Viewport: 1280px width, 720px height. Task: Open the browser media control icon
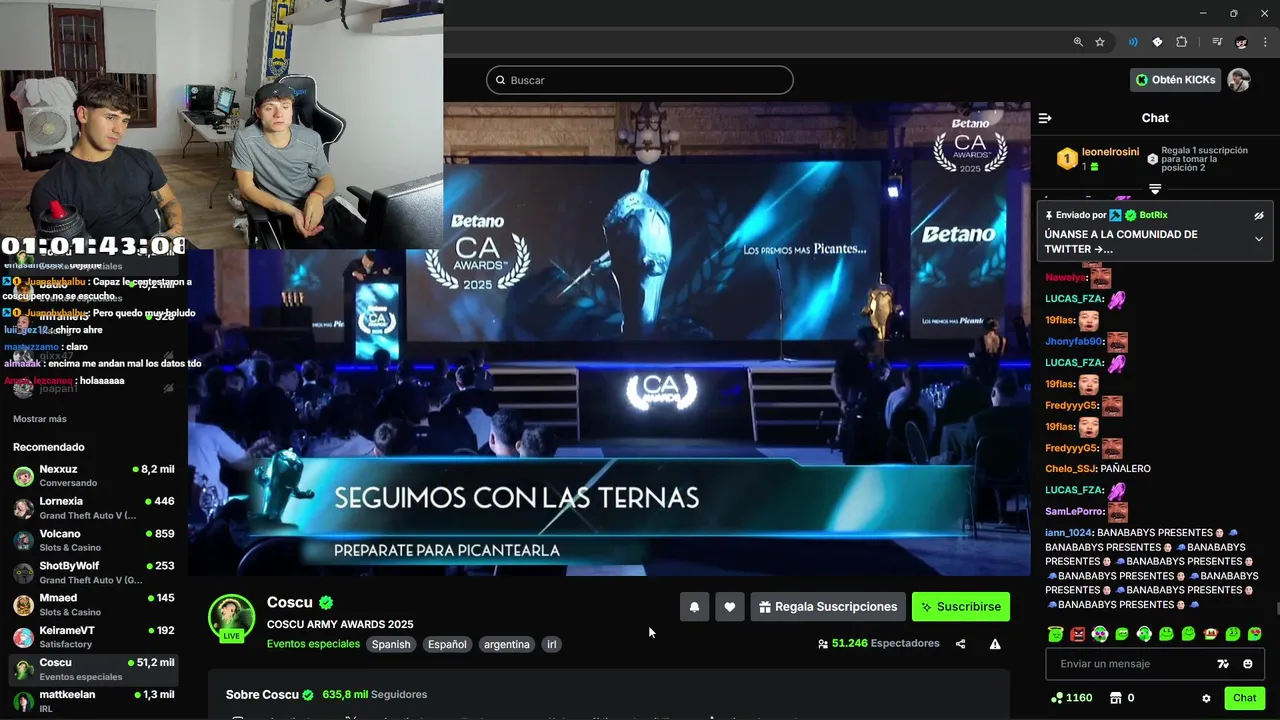click(1217, 42)
